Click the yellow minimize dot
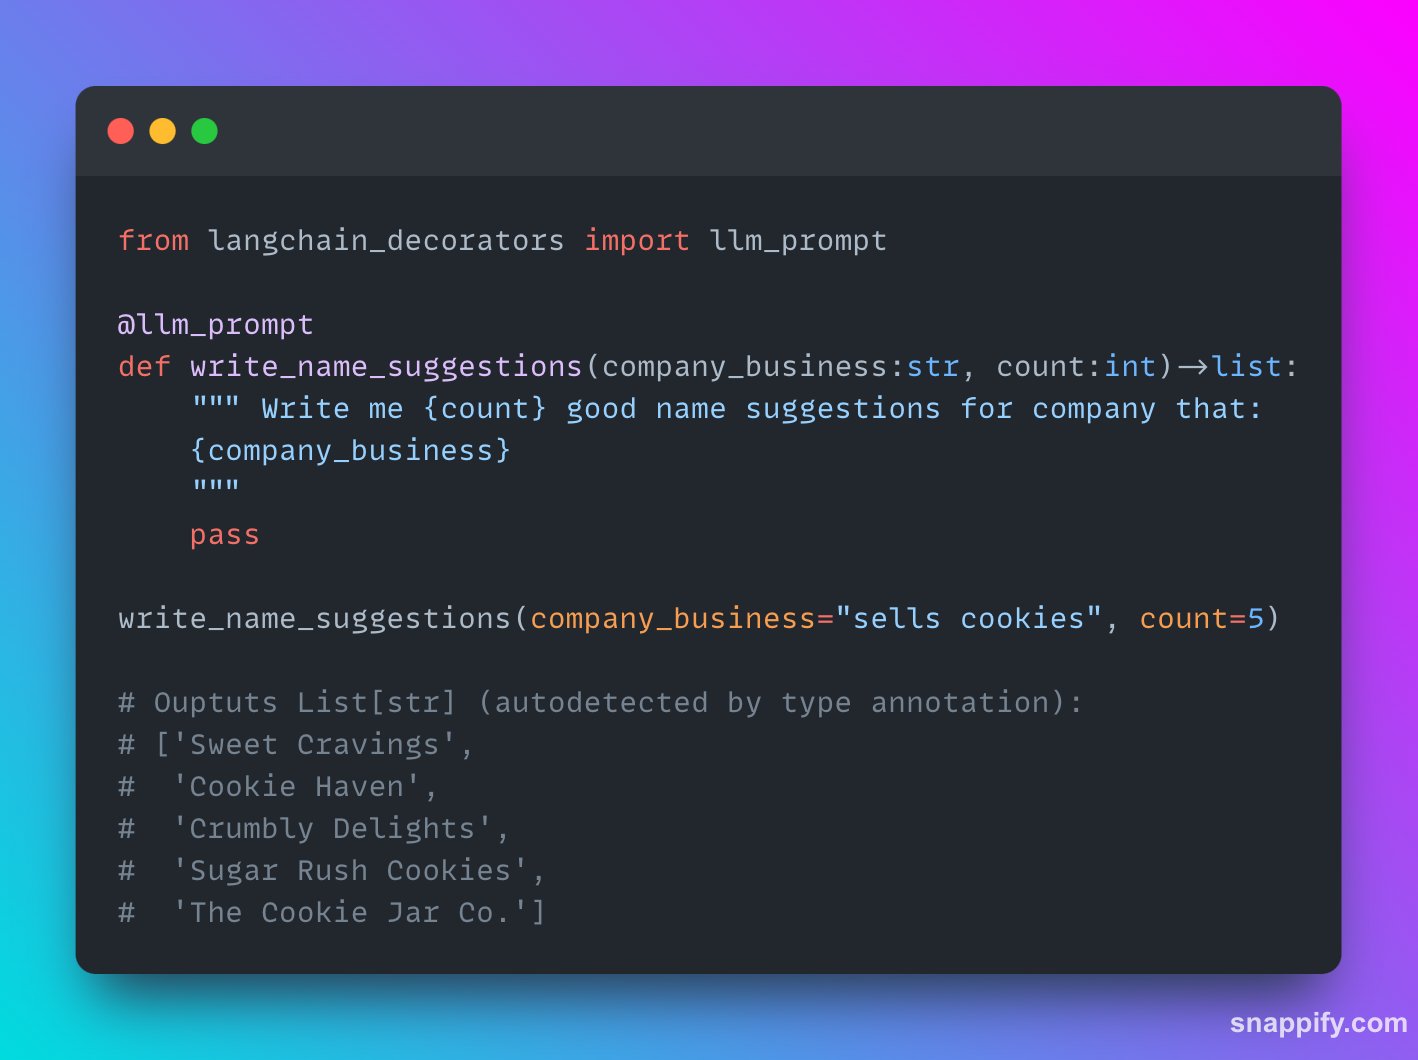 click(163, 131)
